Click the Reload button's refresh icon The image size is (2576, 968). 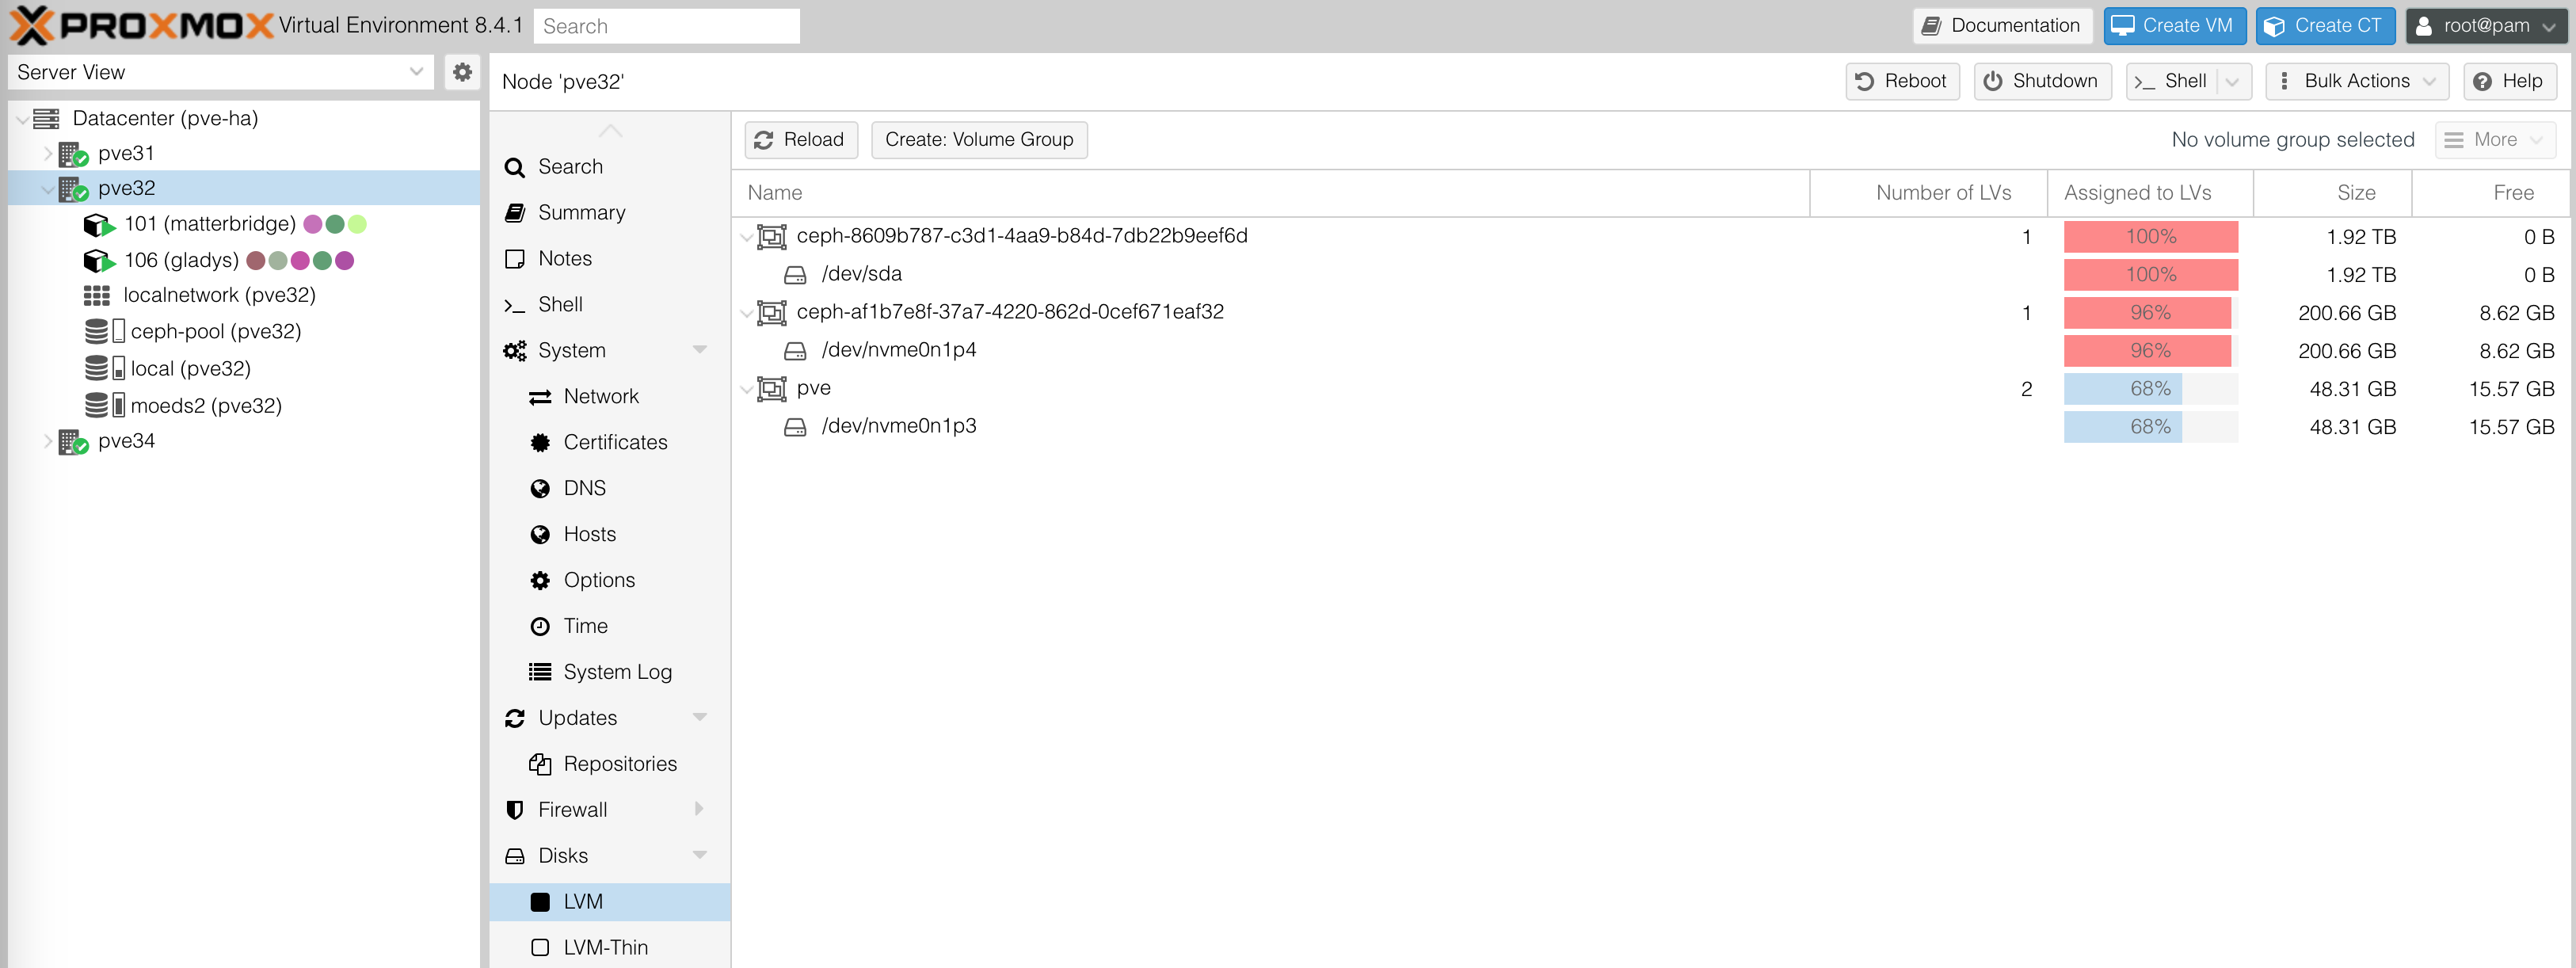[x=764, y=140]
